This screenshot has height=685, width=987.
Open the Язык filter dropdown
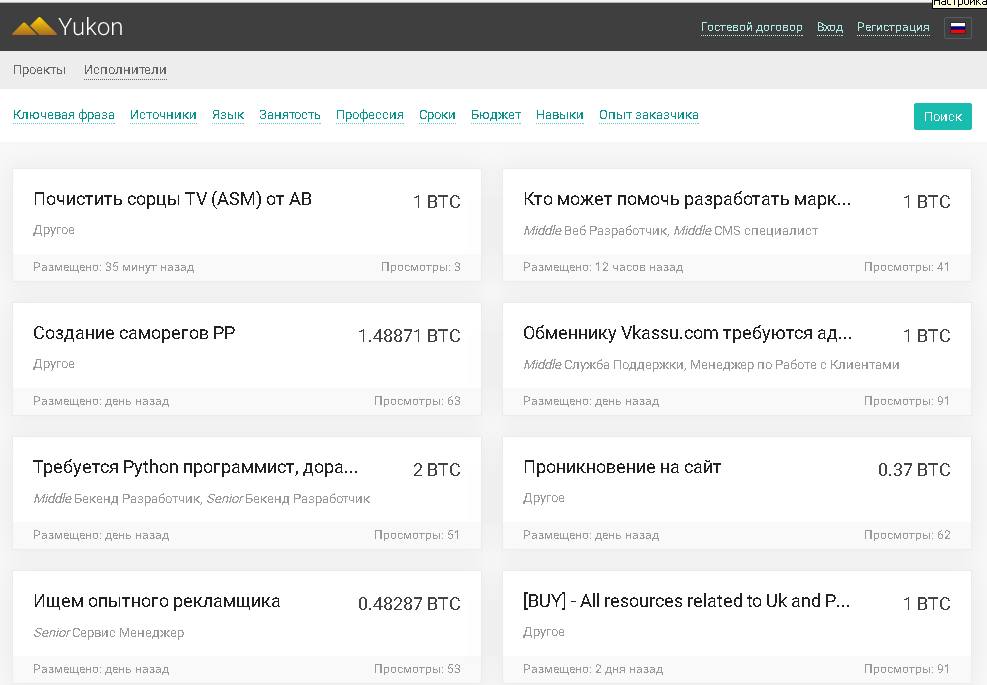tap(228, 115)
